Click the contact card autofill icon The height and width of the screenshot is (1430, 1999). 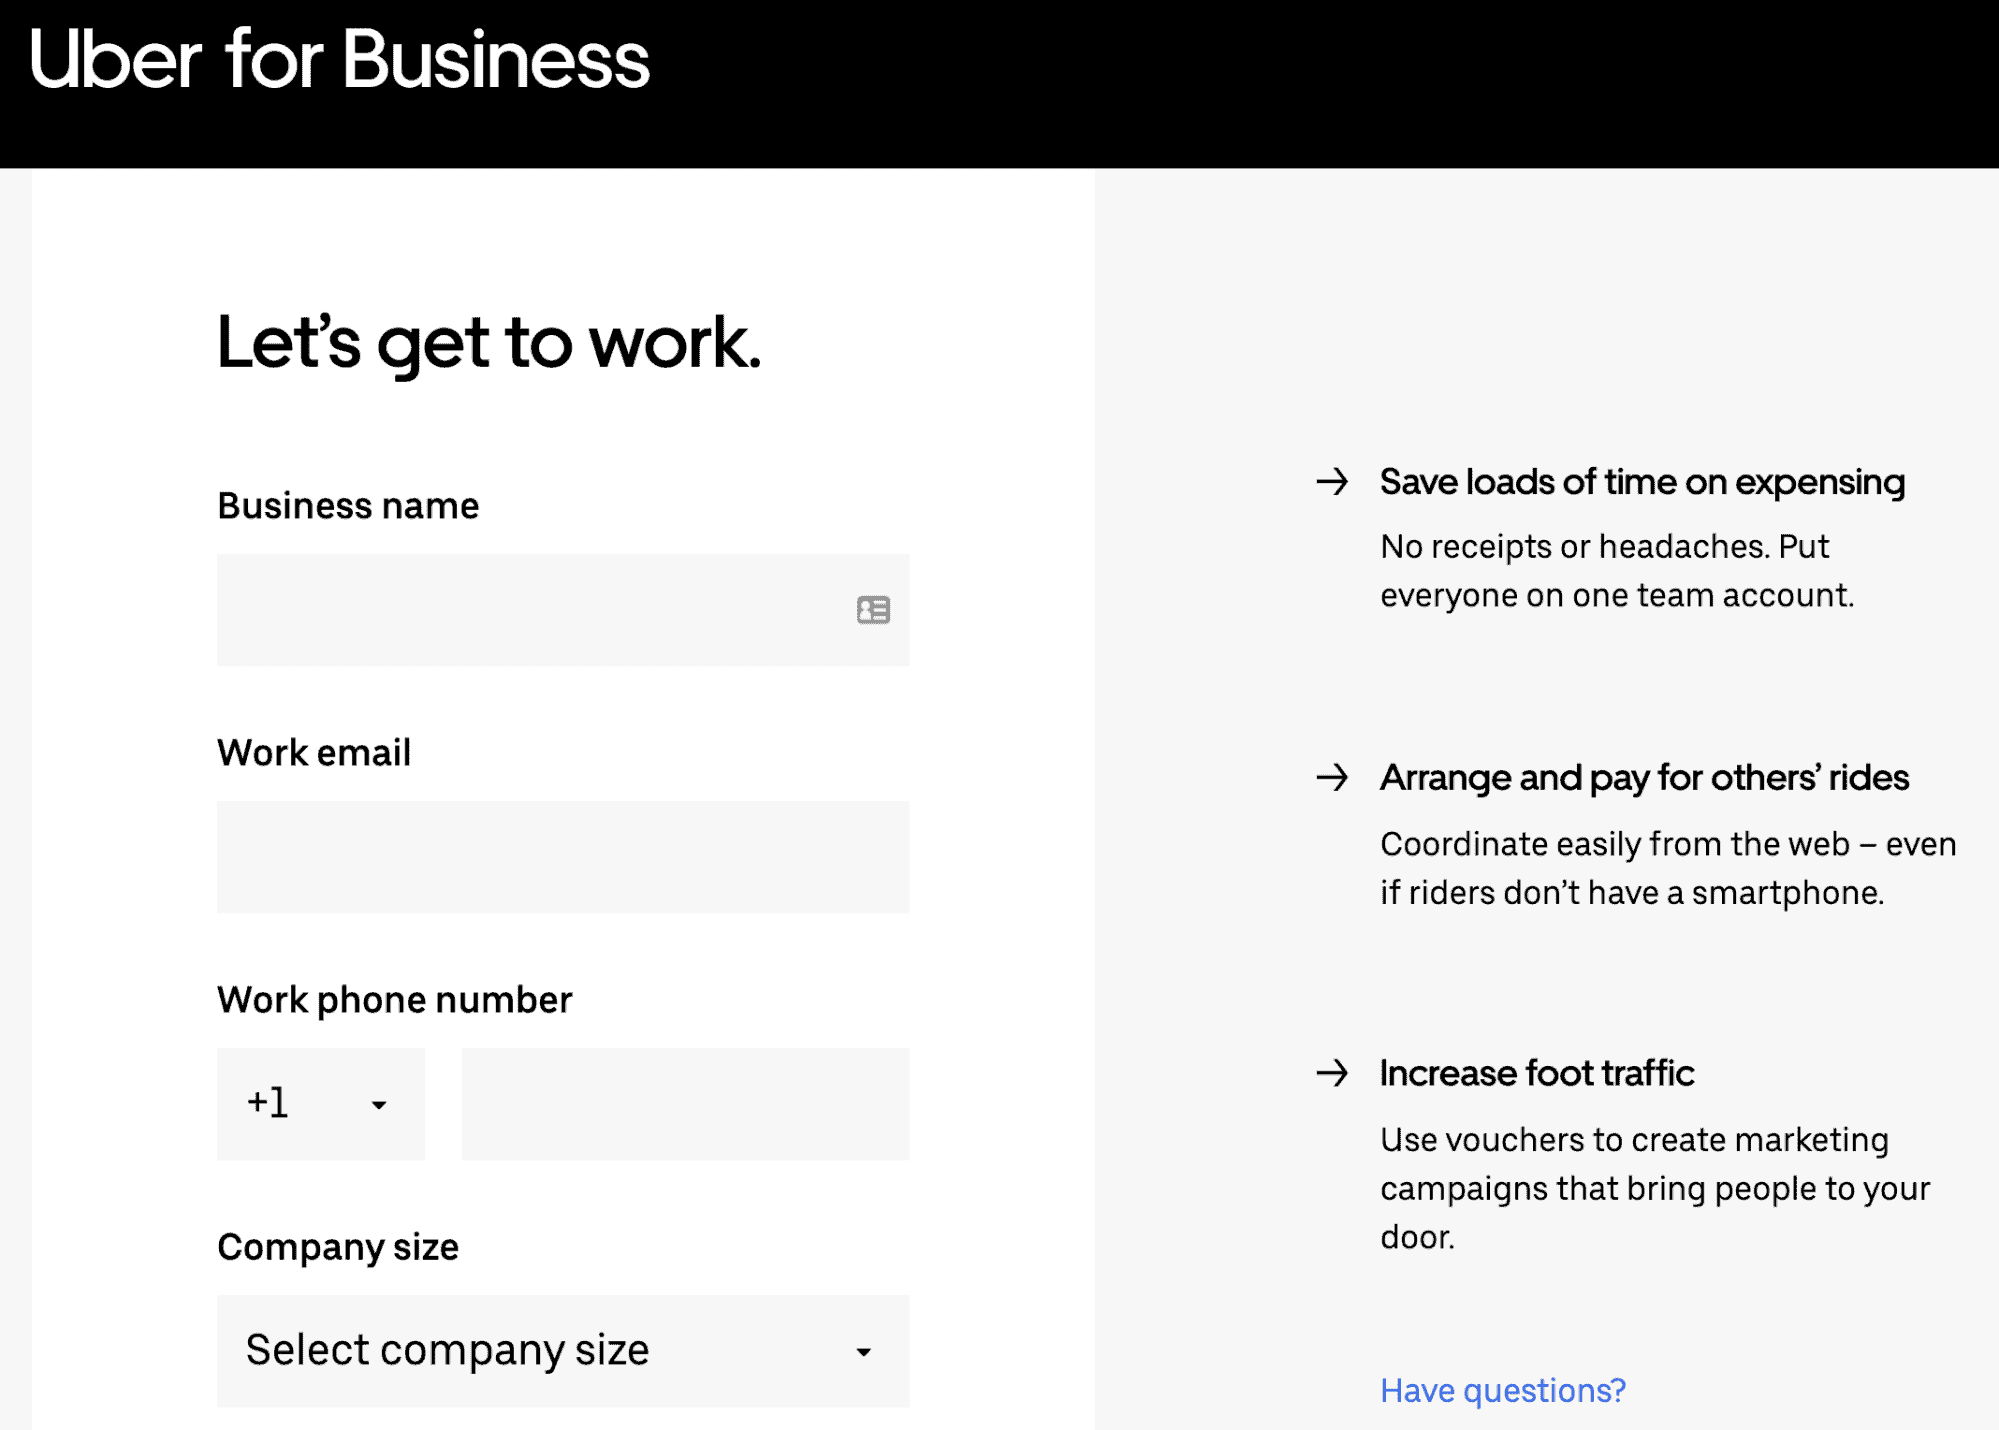[873, 610]
